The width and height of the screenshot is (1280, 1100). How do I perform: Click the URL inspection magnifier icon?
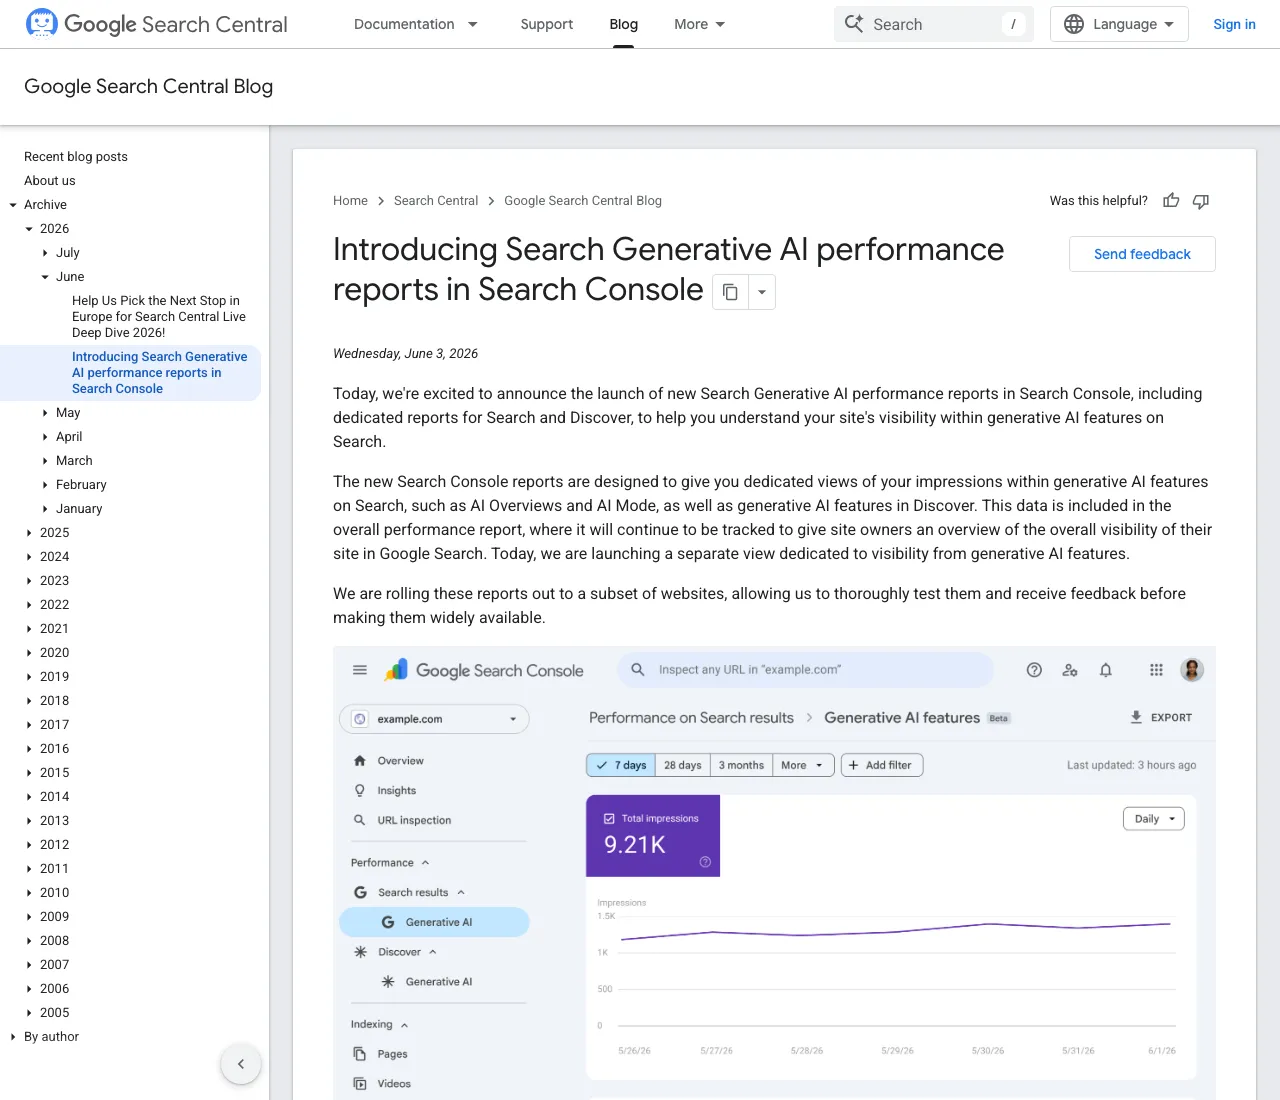(x=360, y=820)
